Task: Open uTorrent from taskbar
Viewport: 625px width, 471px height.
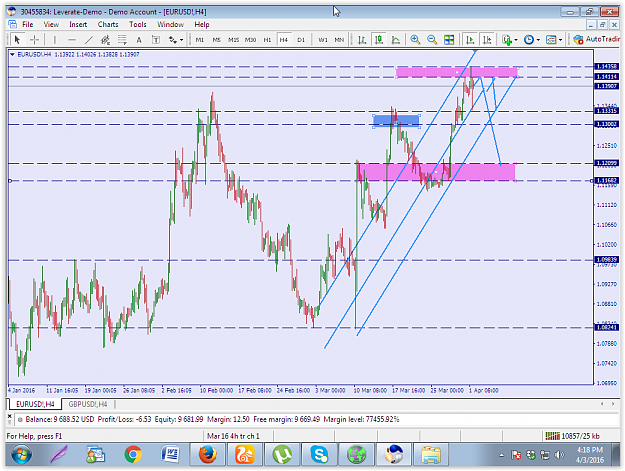Action: 282,455
